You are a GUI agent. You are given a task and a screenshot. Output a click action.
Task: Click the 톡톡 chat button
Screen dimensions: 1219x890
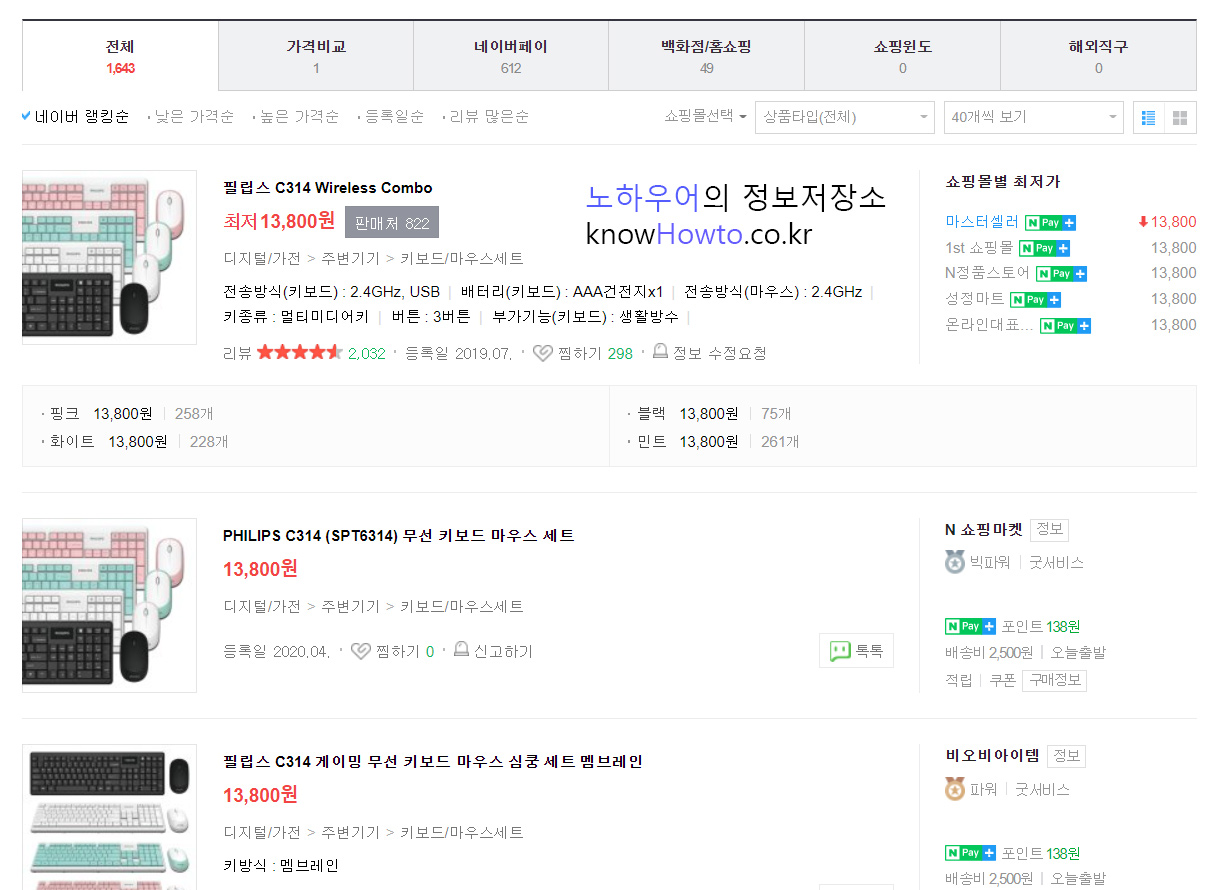click(856, 650)
